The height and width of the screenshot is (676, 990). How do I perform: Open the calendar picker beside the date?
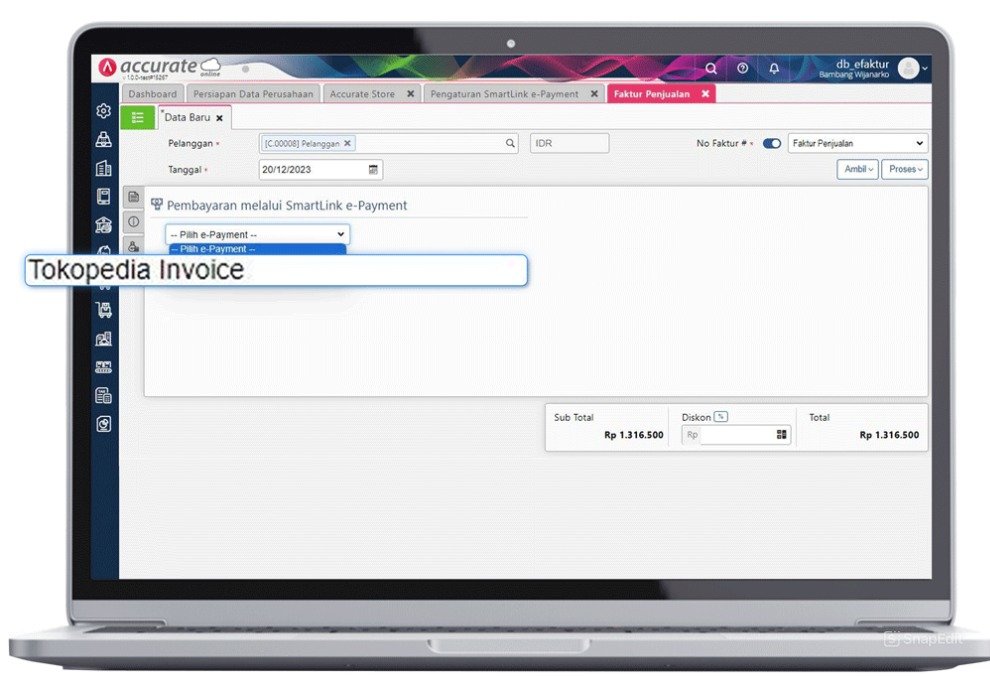373,170
